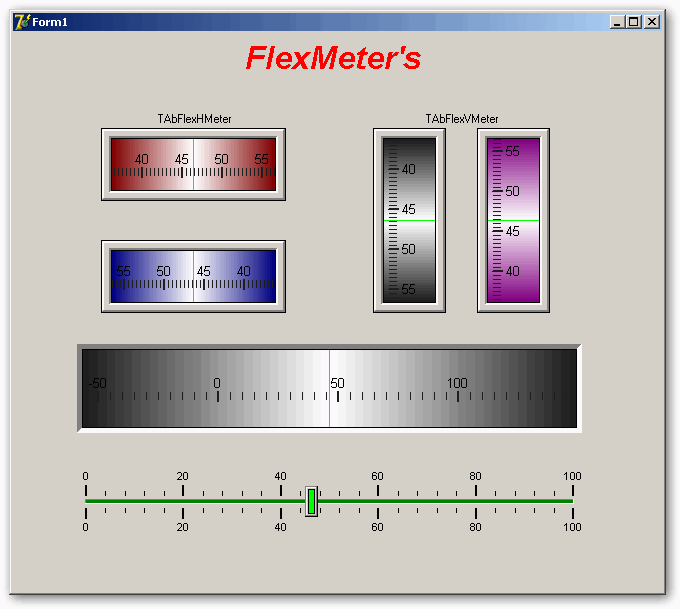Image resolution: width=680 pixels, height=609 pixels.
Task: Click the 80 label above the slider
Action: [475, 476]
